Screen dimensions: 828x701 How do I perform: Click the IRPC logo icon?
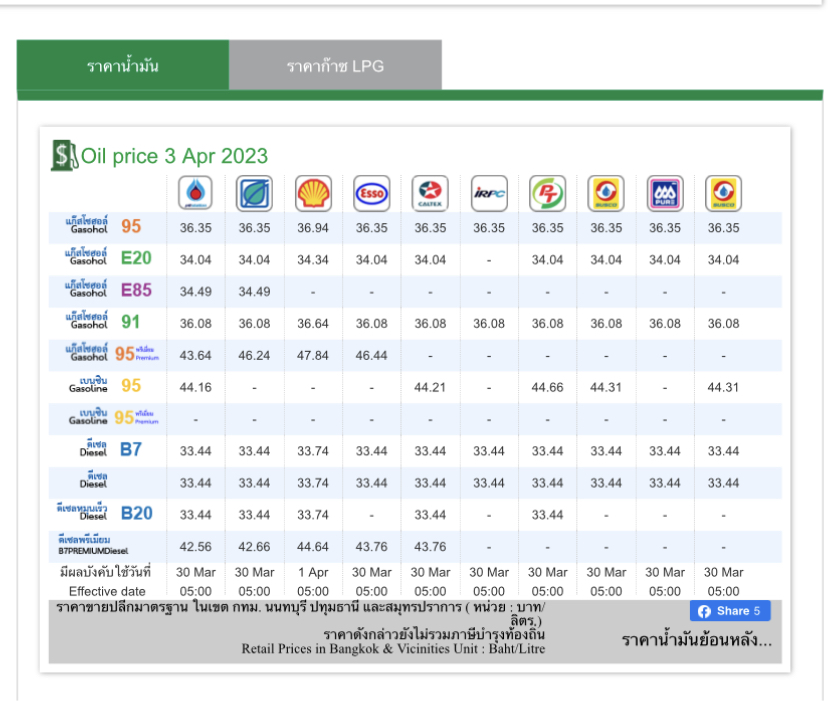pyautogui.click(x=489, y=193)
